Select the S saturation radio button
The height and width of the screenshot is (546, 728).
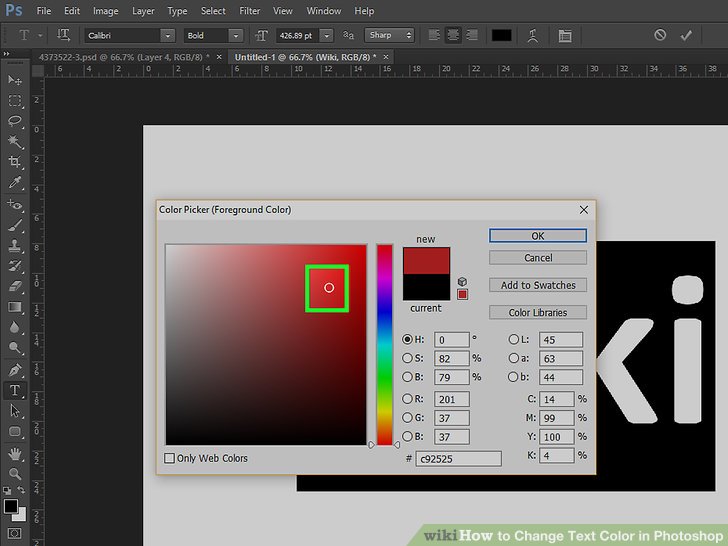[407, 358]
